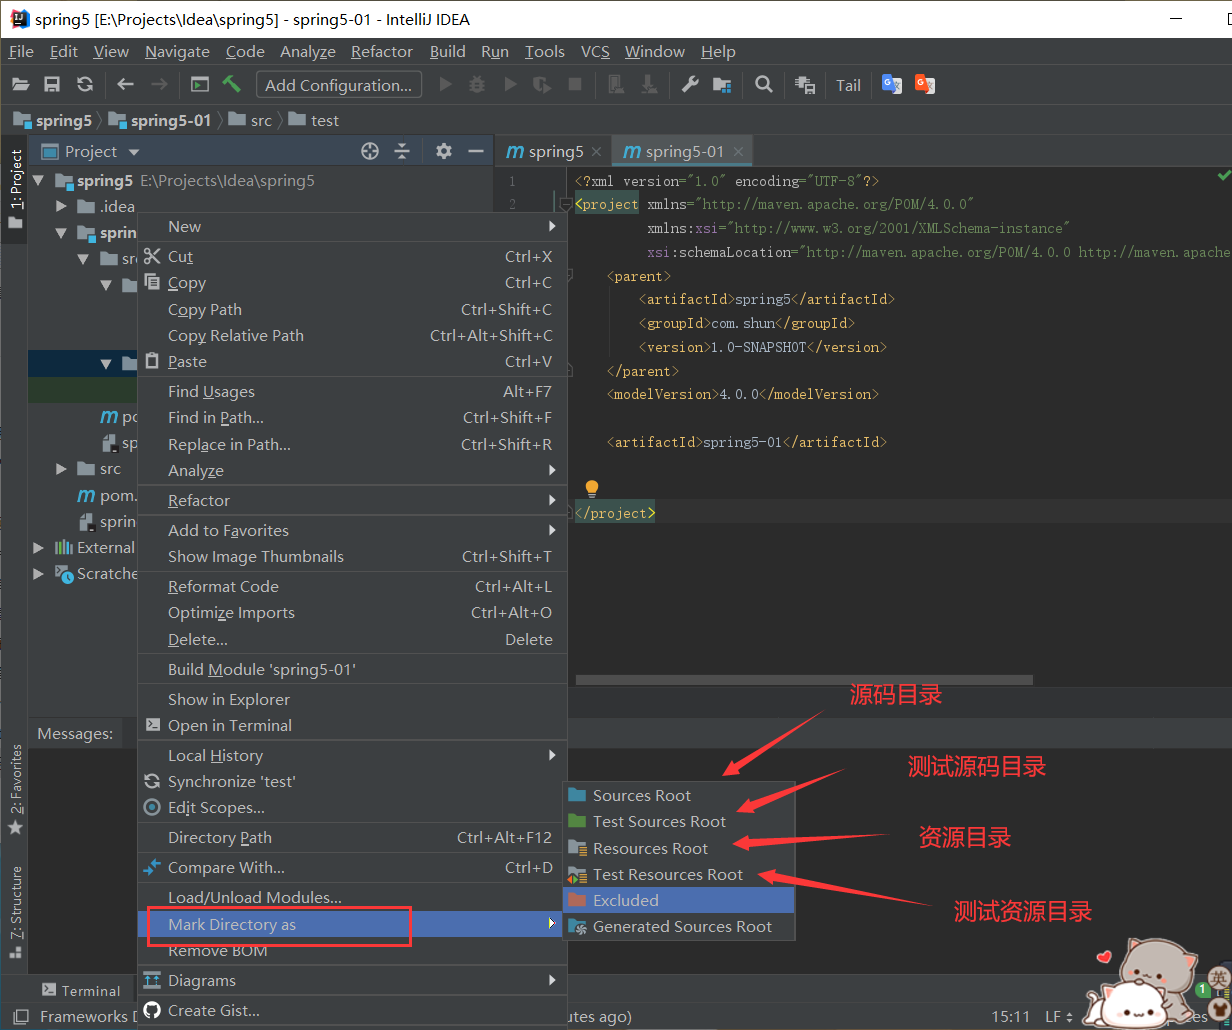Click the blue Google Translate icon
The height and width of the screenshot is (1030, 1232).
coord(892,85)
